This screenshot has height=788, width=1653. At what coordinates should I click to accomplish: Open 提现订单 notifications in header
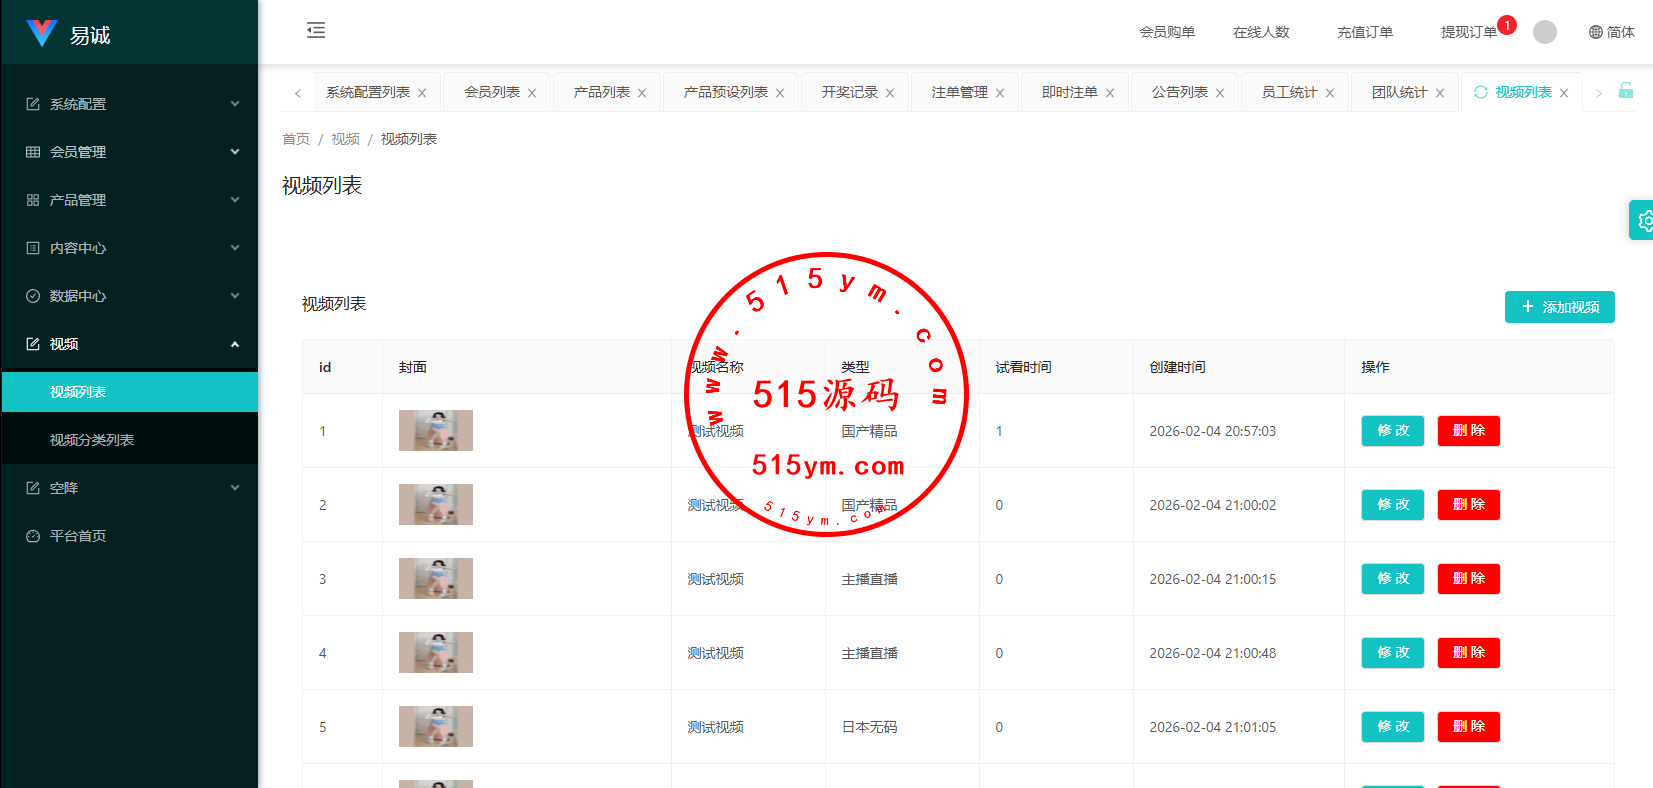point(1468,32)
